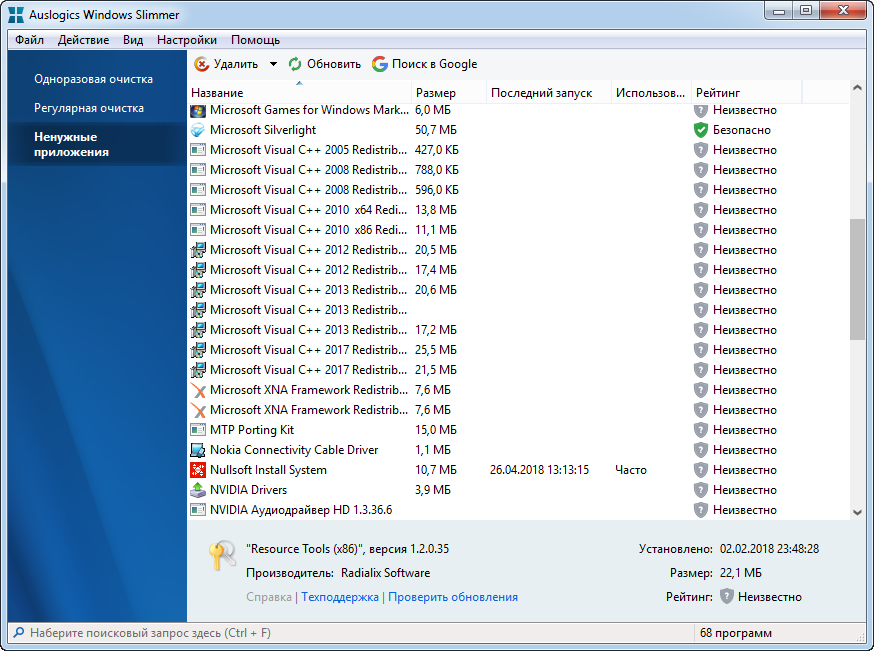
Task: Open the Вид menu
Action: tap(133, 40)
